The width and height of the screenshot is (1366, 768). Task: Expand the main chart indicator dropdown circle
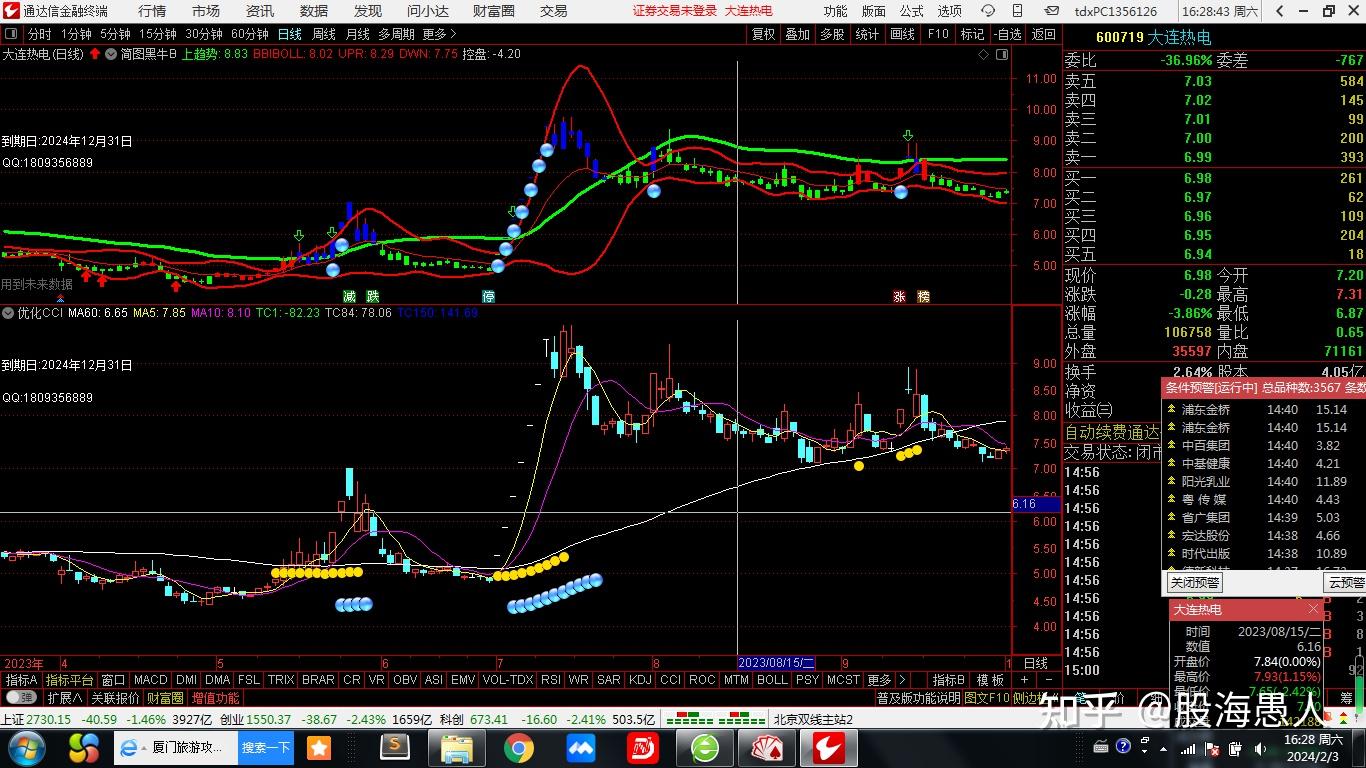pyautogui.click(x=110, y=54)
